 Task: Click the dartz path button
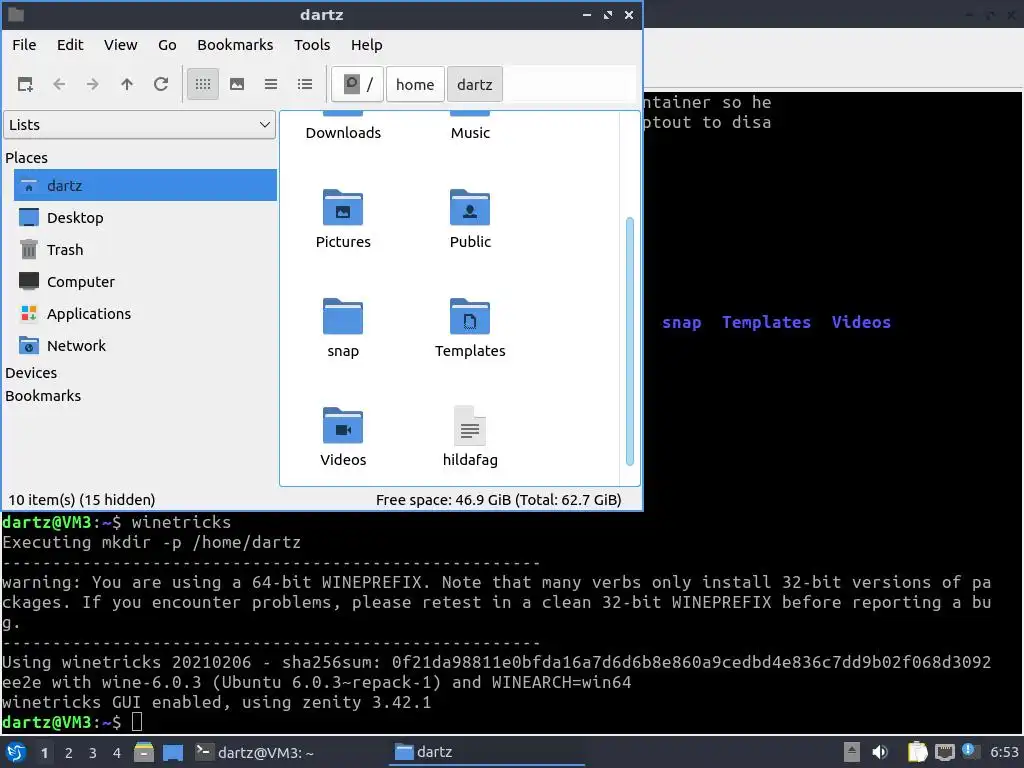click(475, 84)
